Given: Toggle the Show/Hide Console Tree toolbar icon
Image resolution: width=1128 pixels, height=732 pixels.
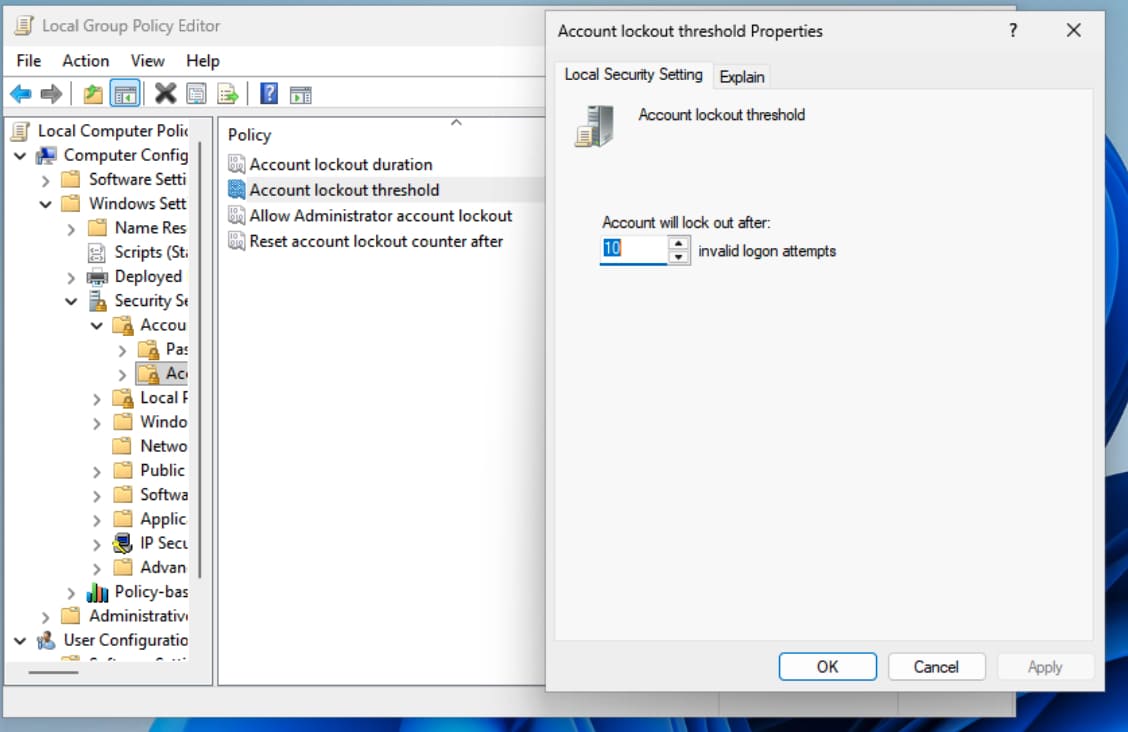Looking at the screenshot, I should pyautogui.click(x=126, y=93).
